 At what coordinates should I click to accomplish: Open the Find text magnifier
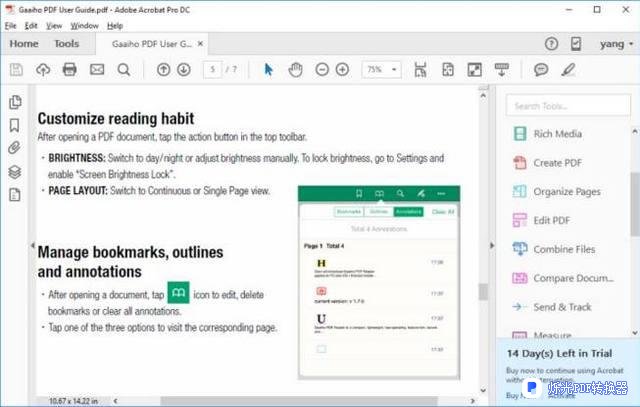coord(124,70)
